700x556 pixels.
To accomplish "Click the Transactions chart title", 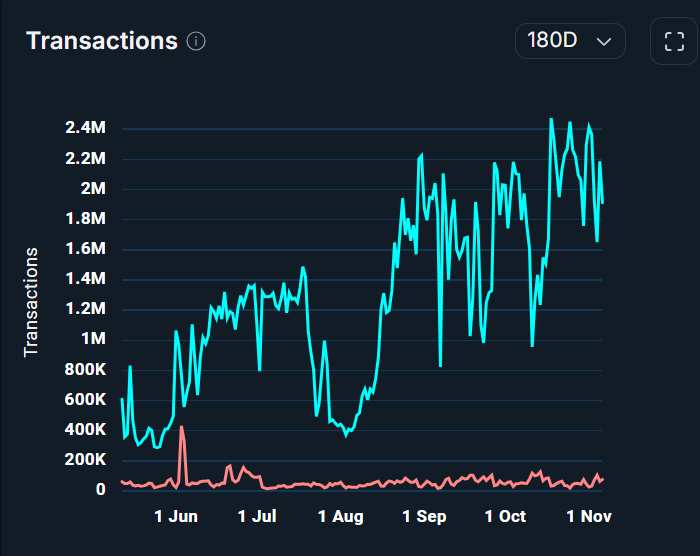I will [101, 41].
